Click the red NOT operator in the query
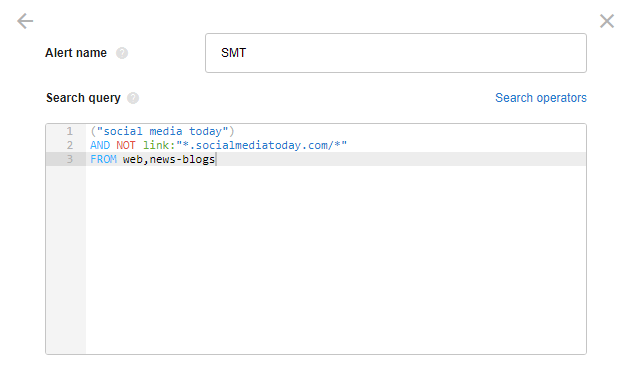The image size is (633, 365). click(126, 145)
